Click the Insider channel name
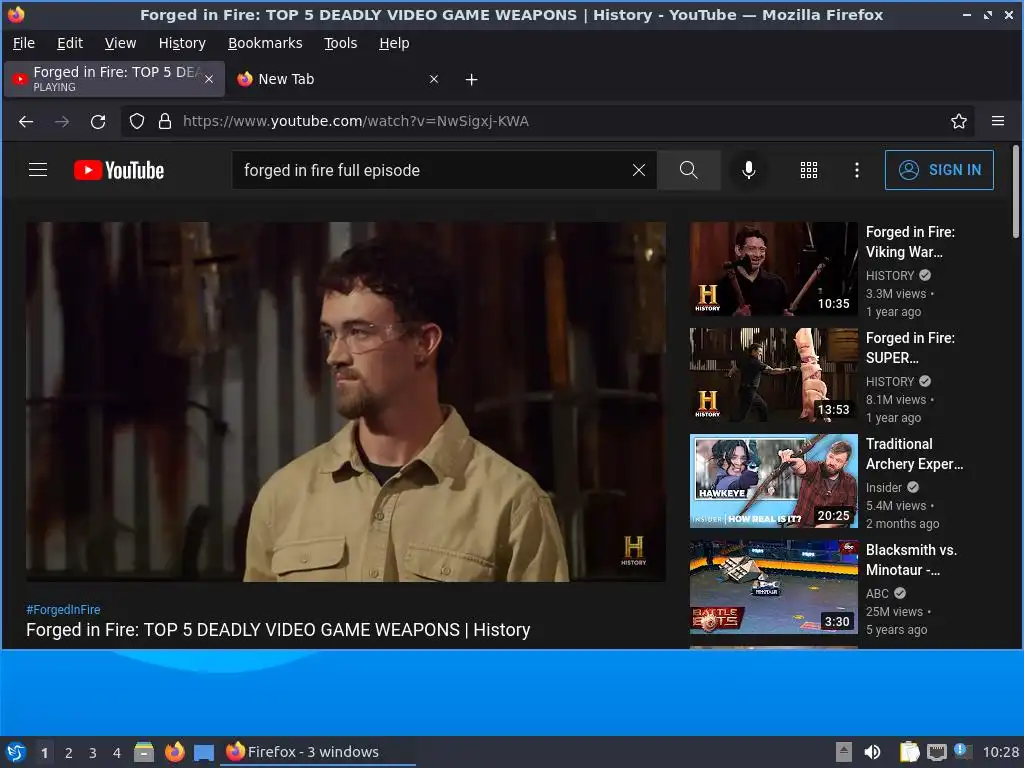 coord(884,487)
